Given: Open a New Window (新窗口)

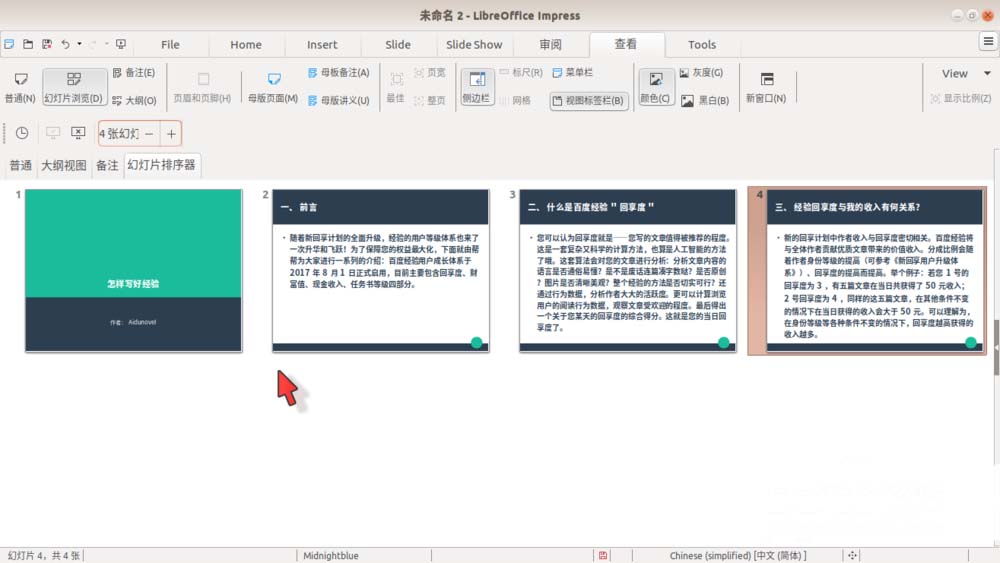Looking at the screenshot, I should click(765, 86).
